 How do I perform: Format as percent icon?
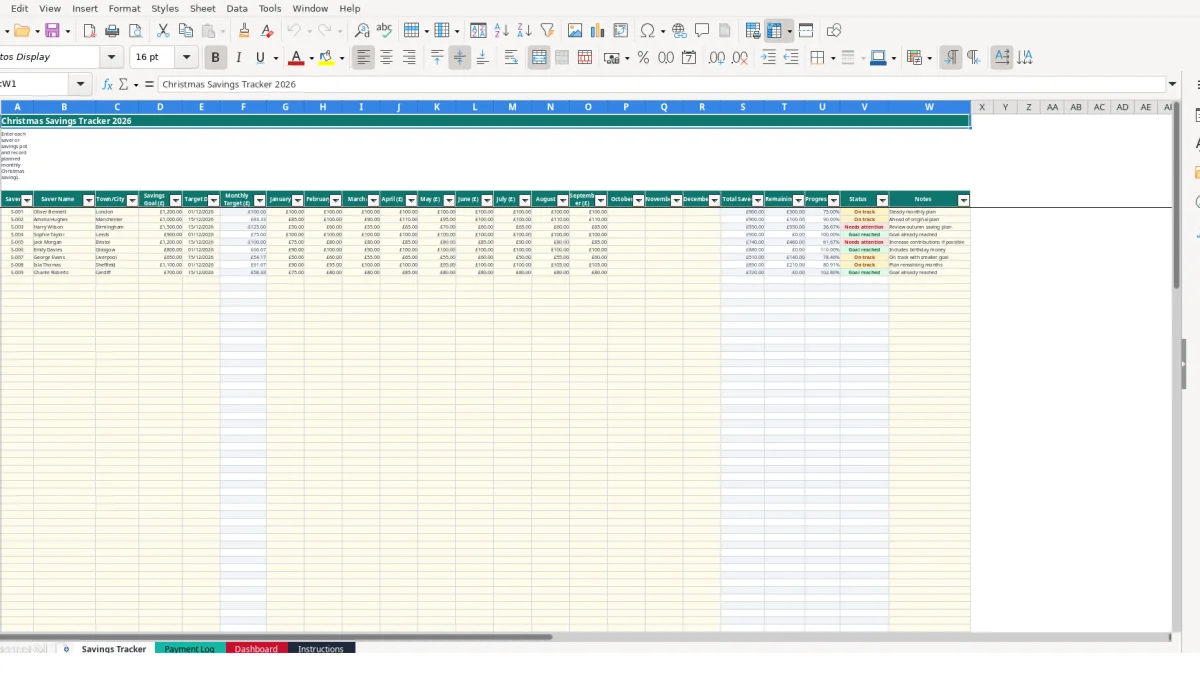(x=643, y=58)
